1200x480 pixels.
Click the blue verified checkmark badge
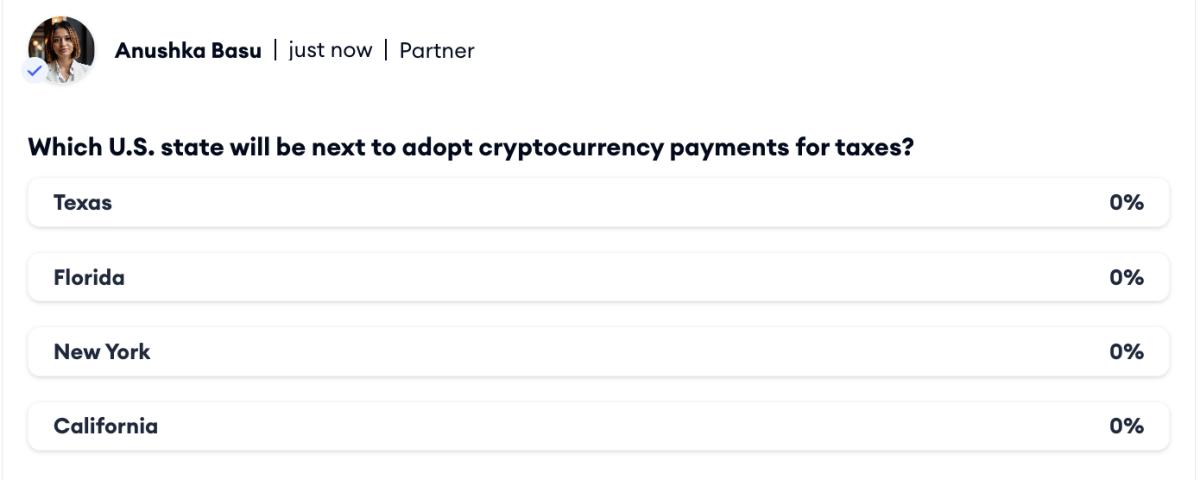coord(36,71)
